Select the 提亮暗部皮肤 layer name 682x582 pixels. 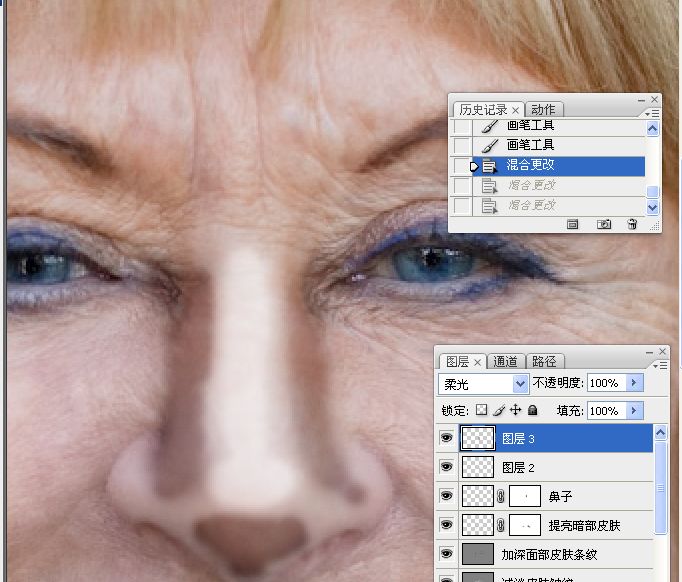click(584, 525)
